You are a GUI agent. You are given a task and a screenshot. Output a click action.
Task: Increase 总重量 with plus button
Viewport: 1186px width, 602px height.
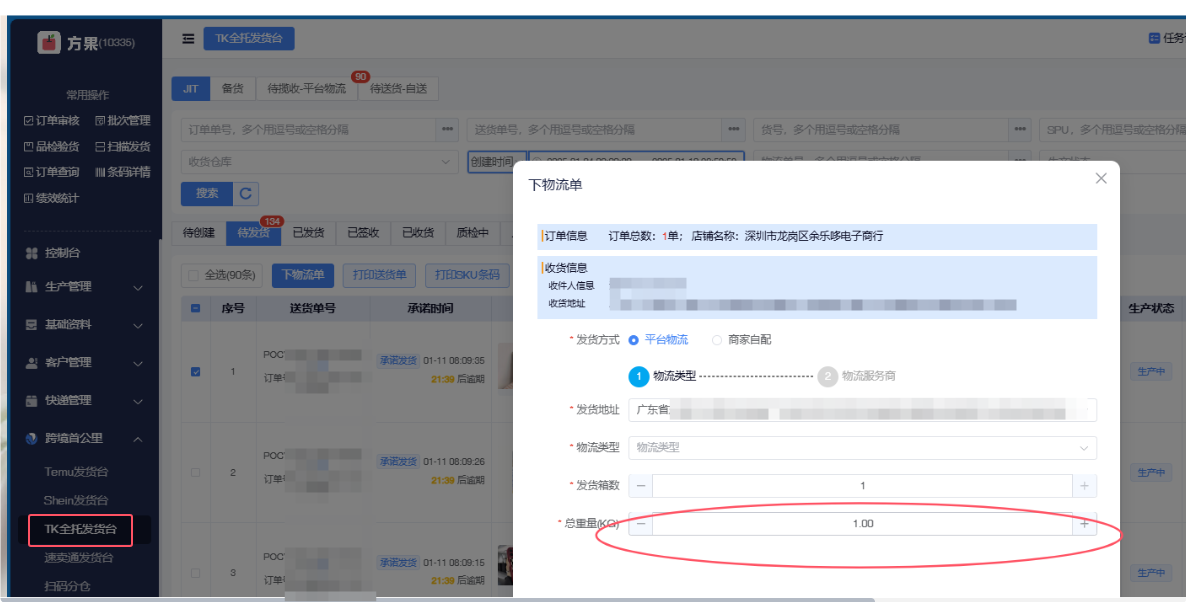[x=1084, y=523]
